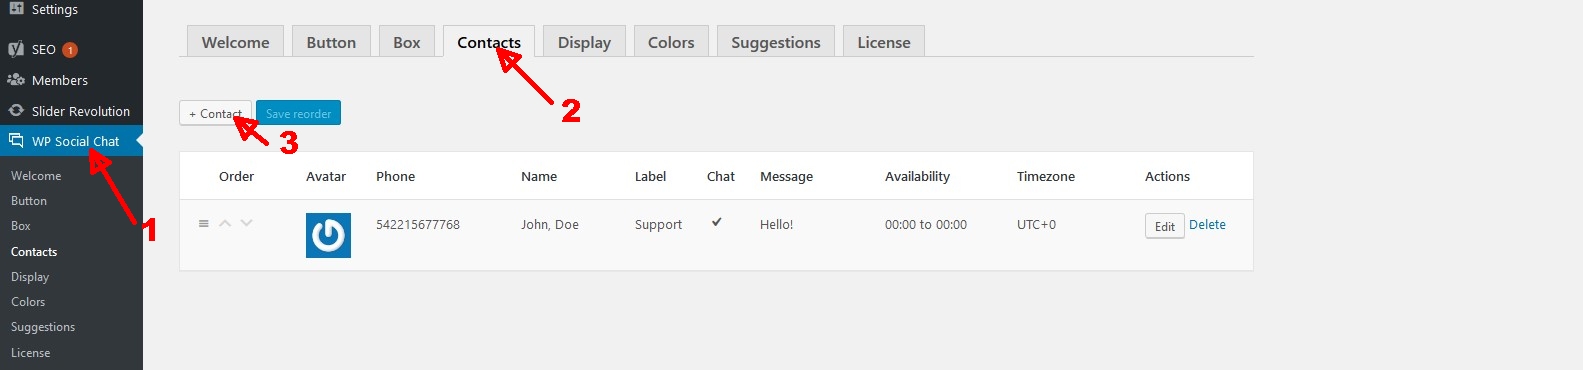Go to the Box submenu item in the sidebar
This screenshot has width=1583, height=370.
coord(21,226)
